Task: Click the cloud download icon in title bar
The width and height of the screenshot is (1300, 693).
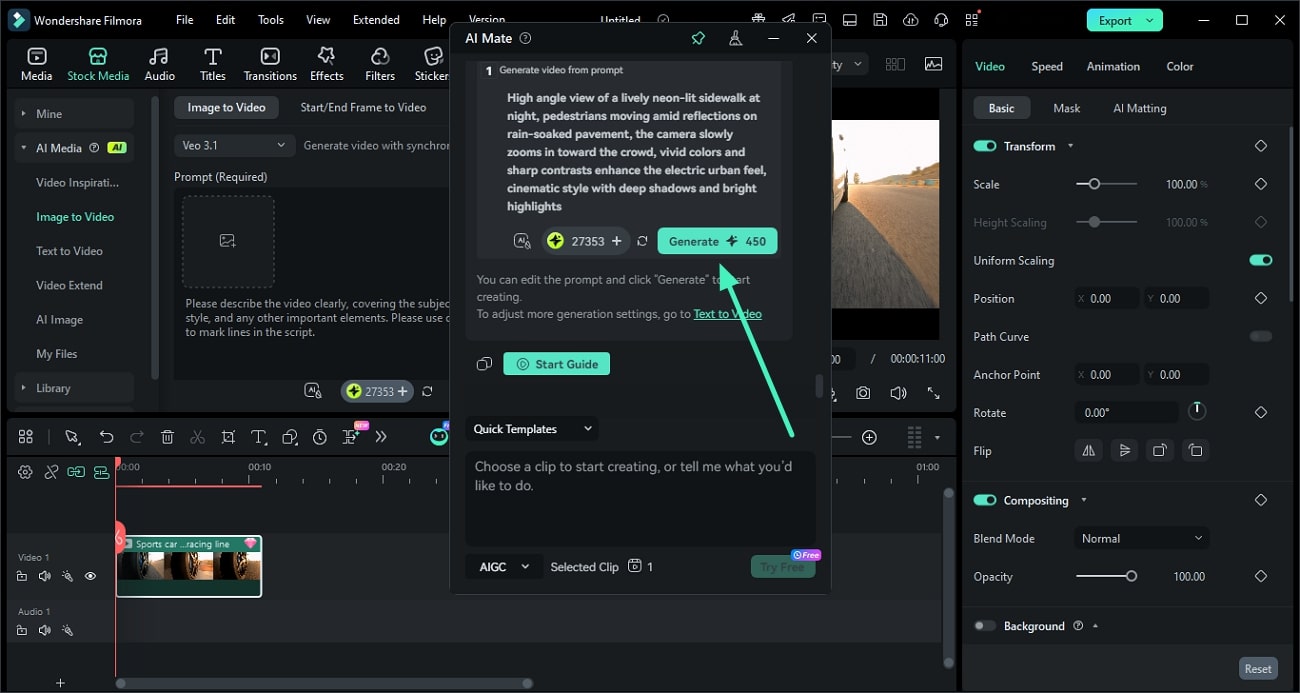Action: click(910, 20)
